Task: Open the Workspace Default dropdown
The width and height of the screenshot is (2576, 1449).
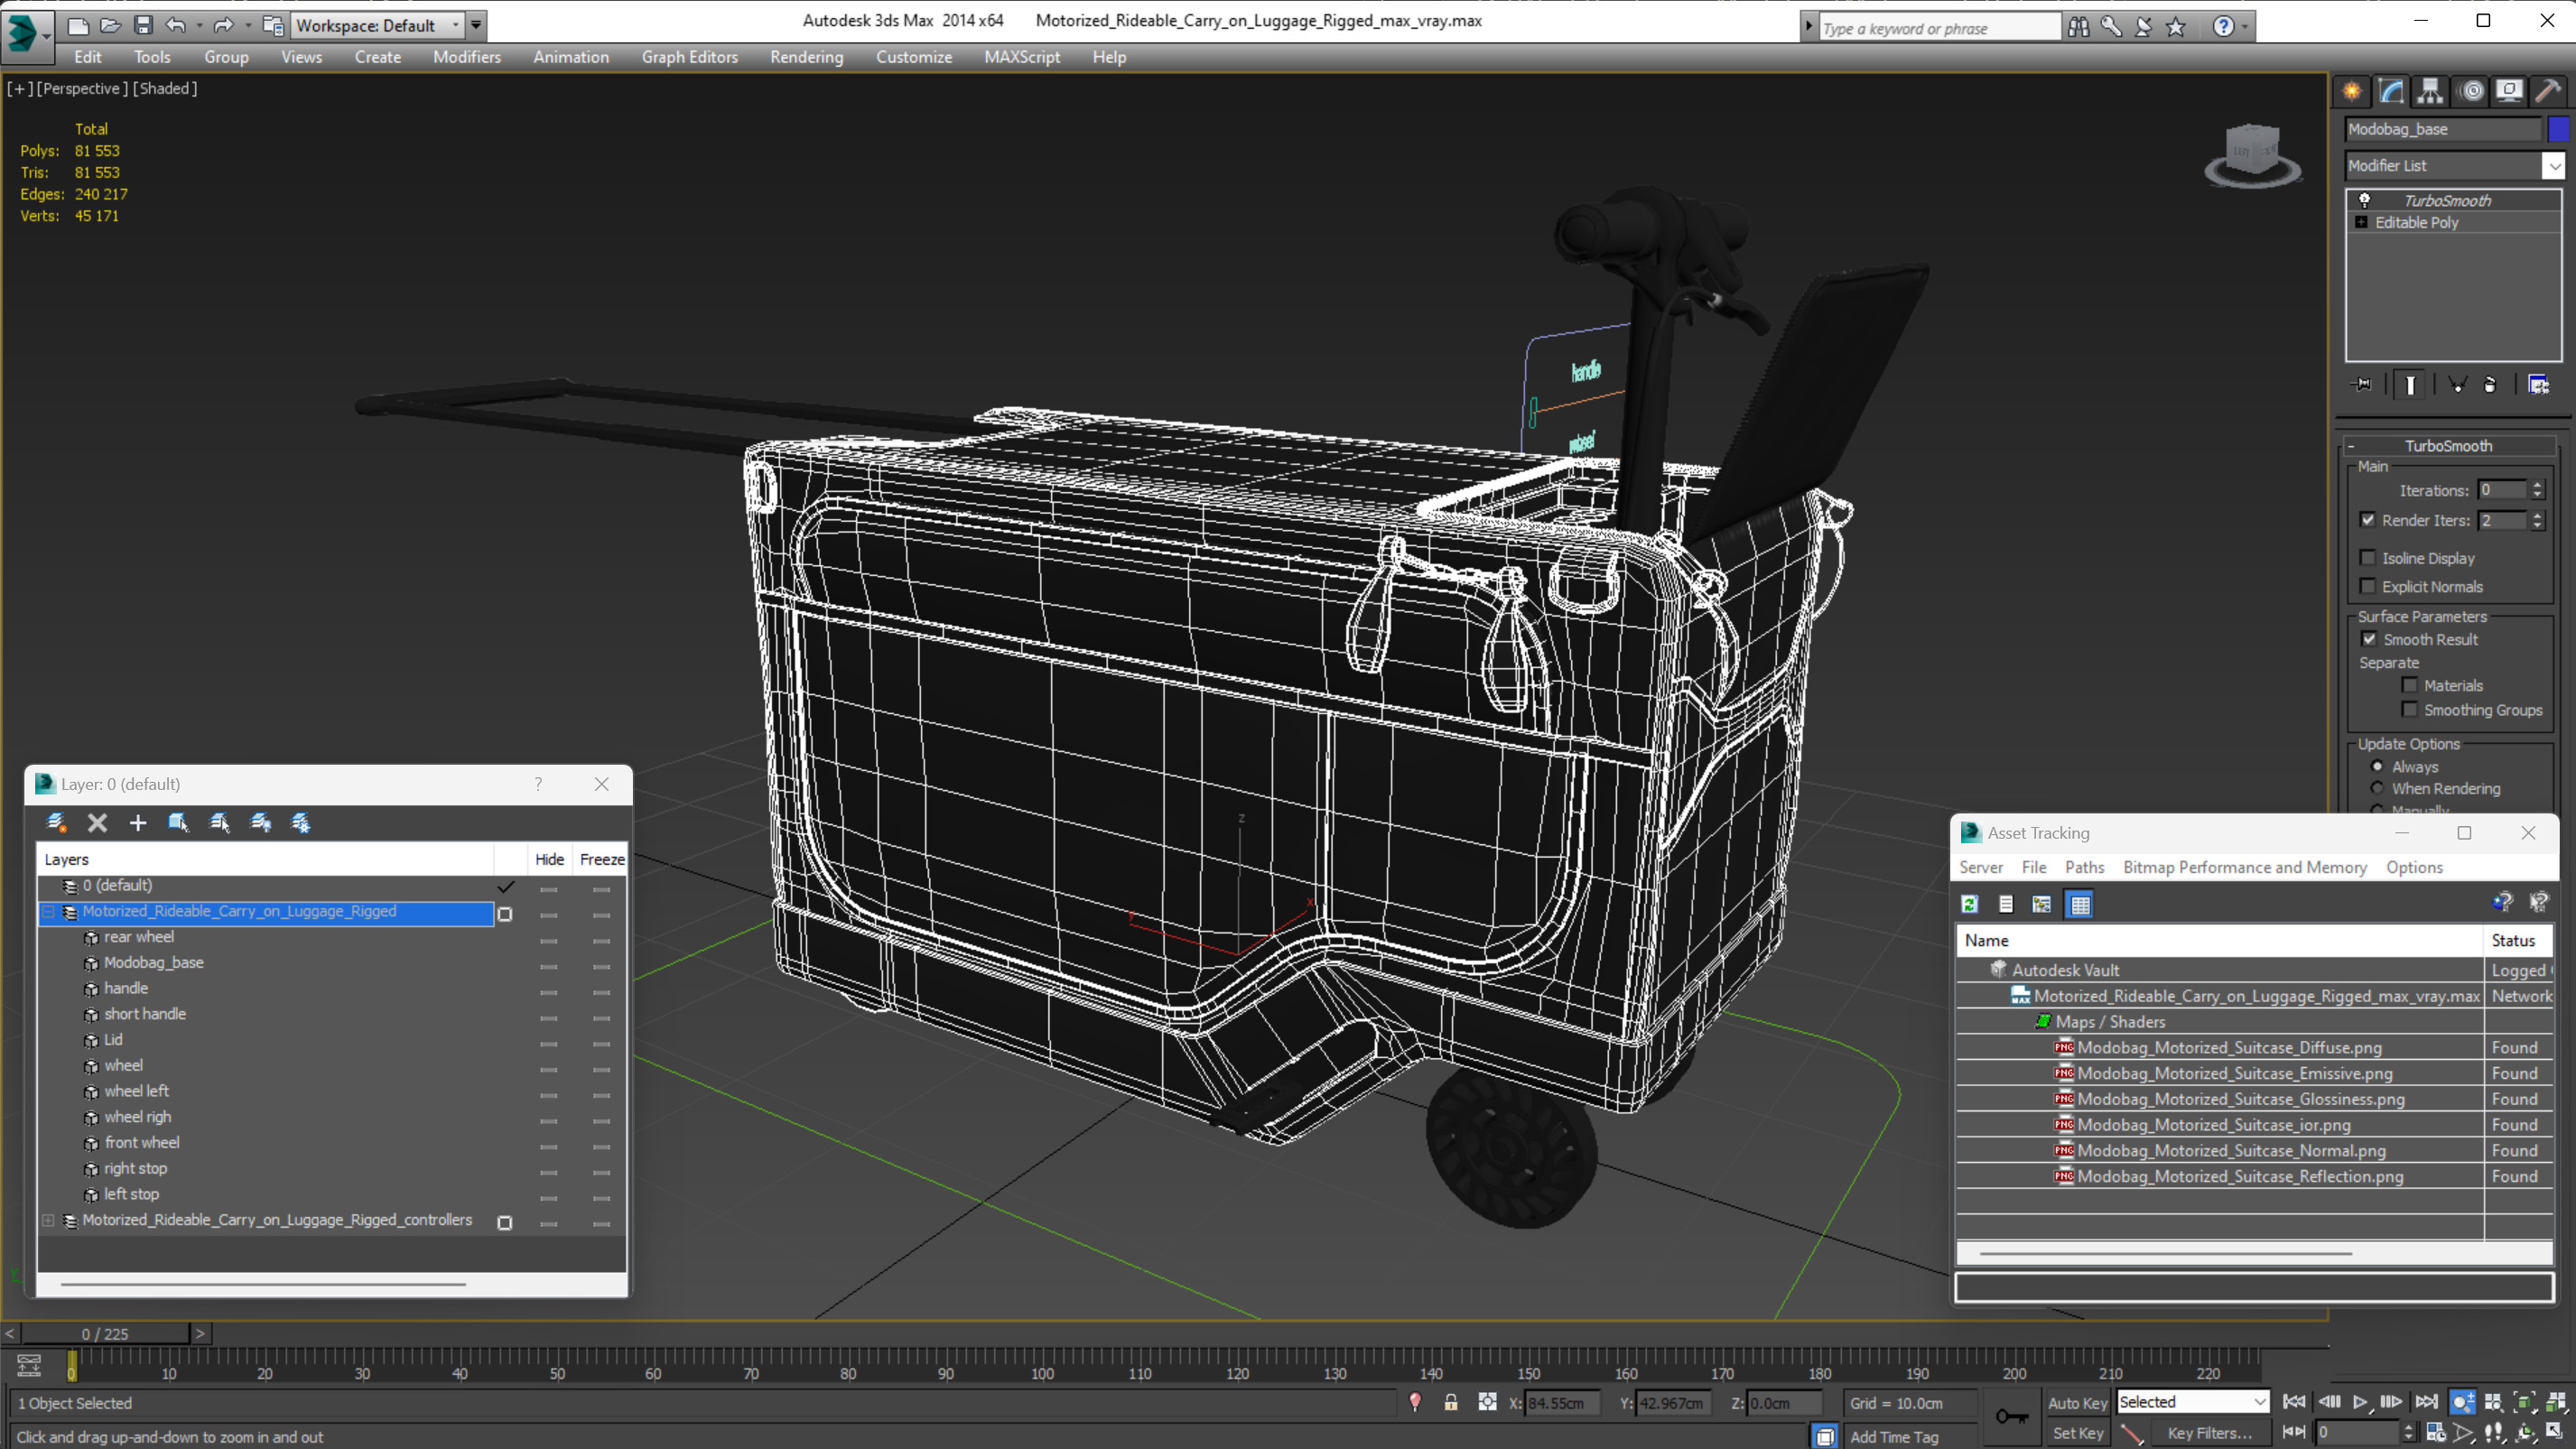Action: coord(379,25)
